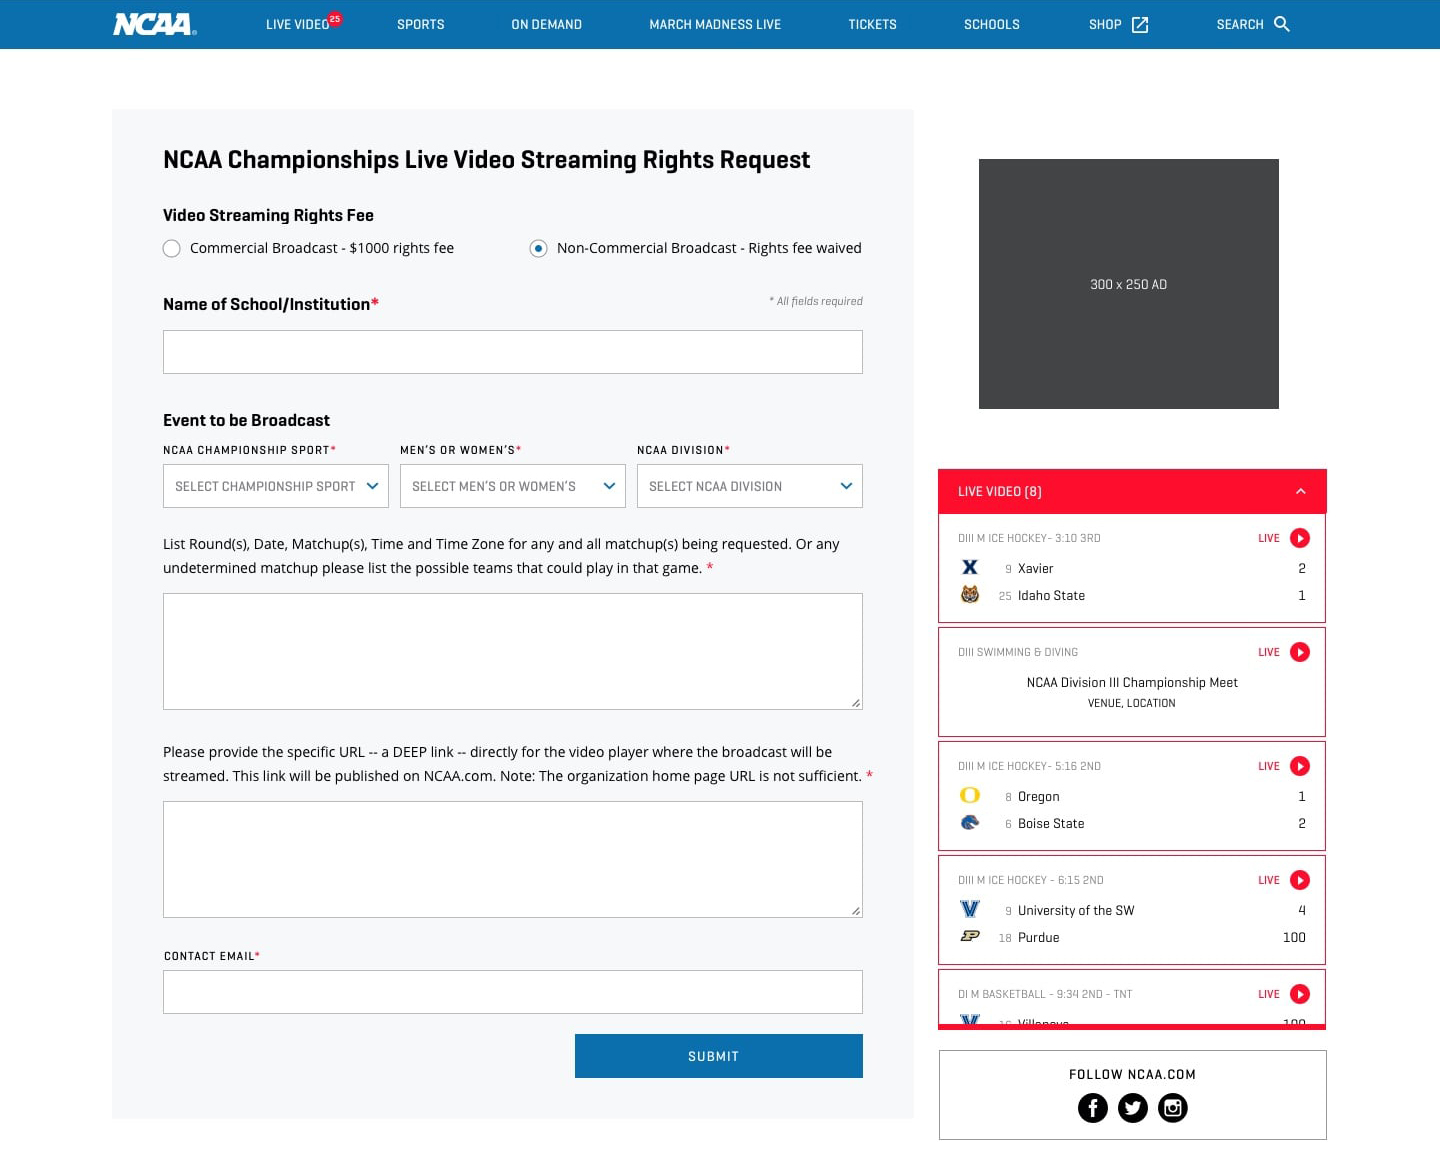Collapse the Live Video panel chevron
This screenshot has height=1168, width=1440.
[1301, 491]
